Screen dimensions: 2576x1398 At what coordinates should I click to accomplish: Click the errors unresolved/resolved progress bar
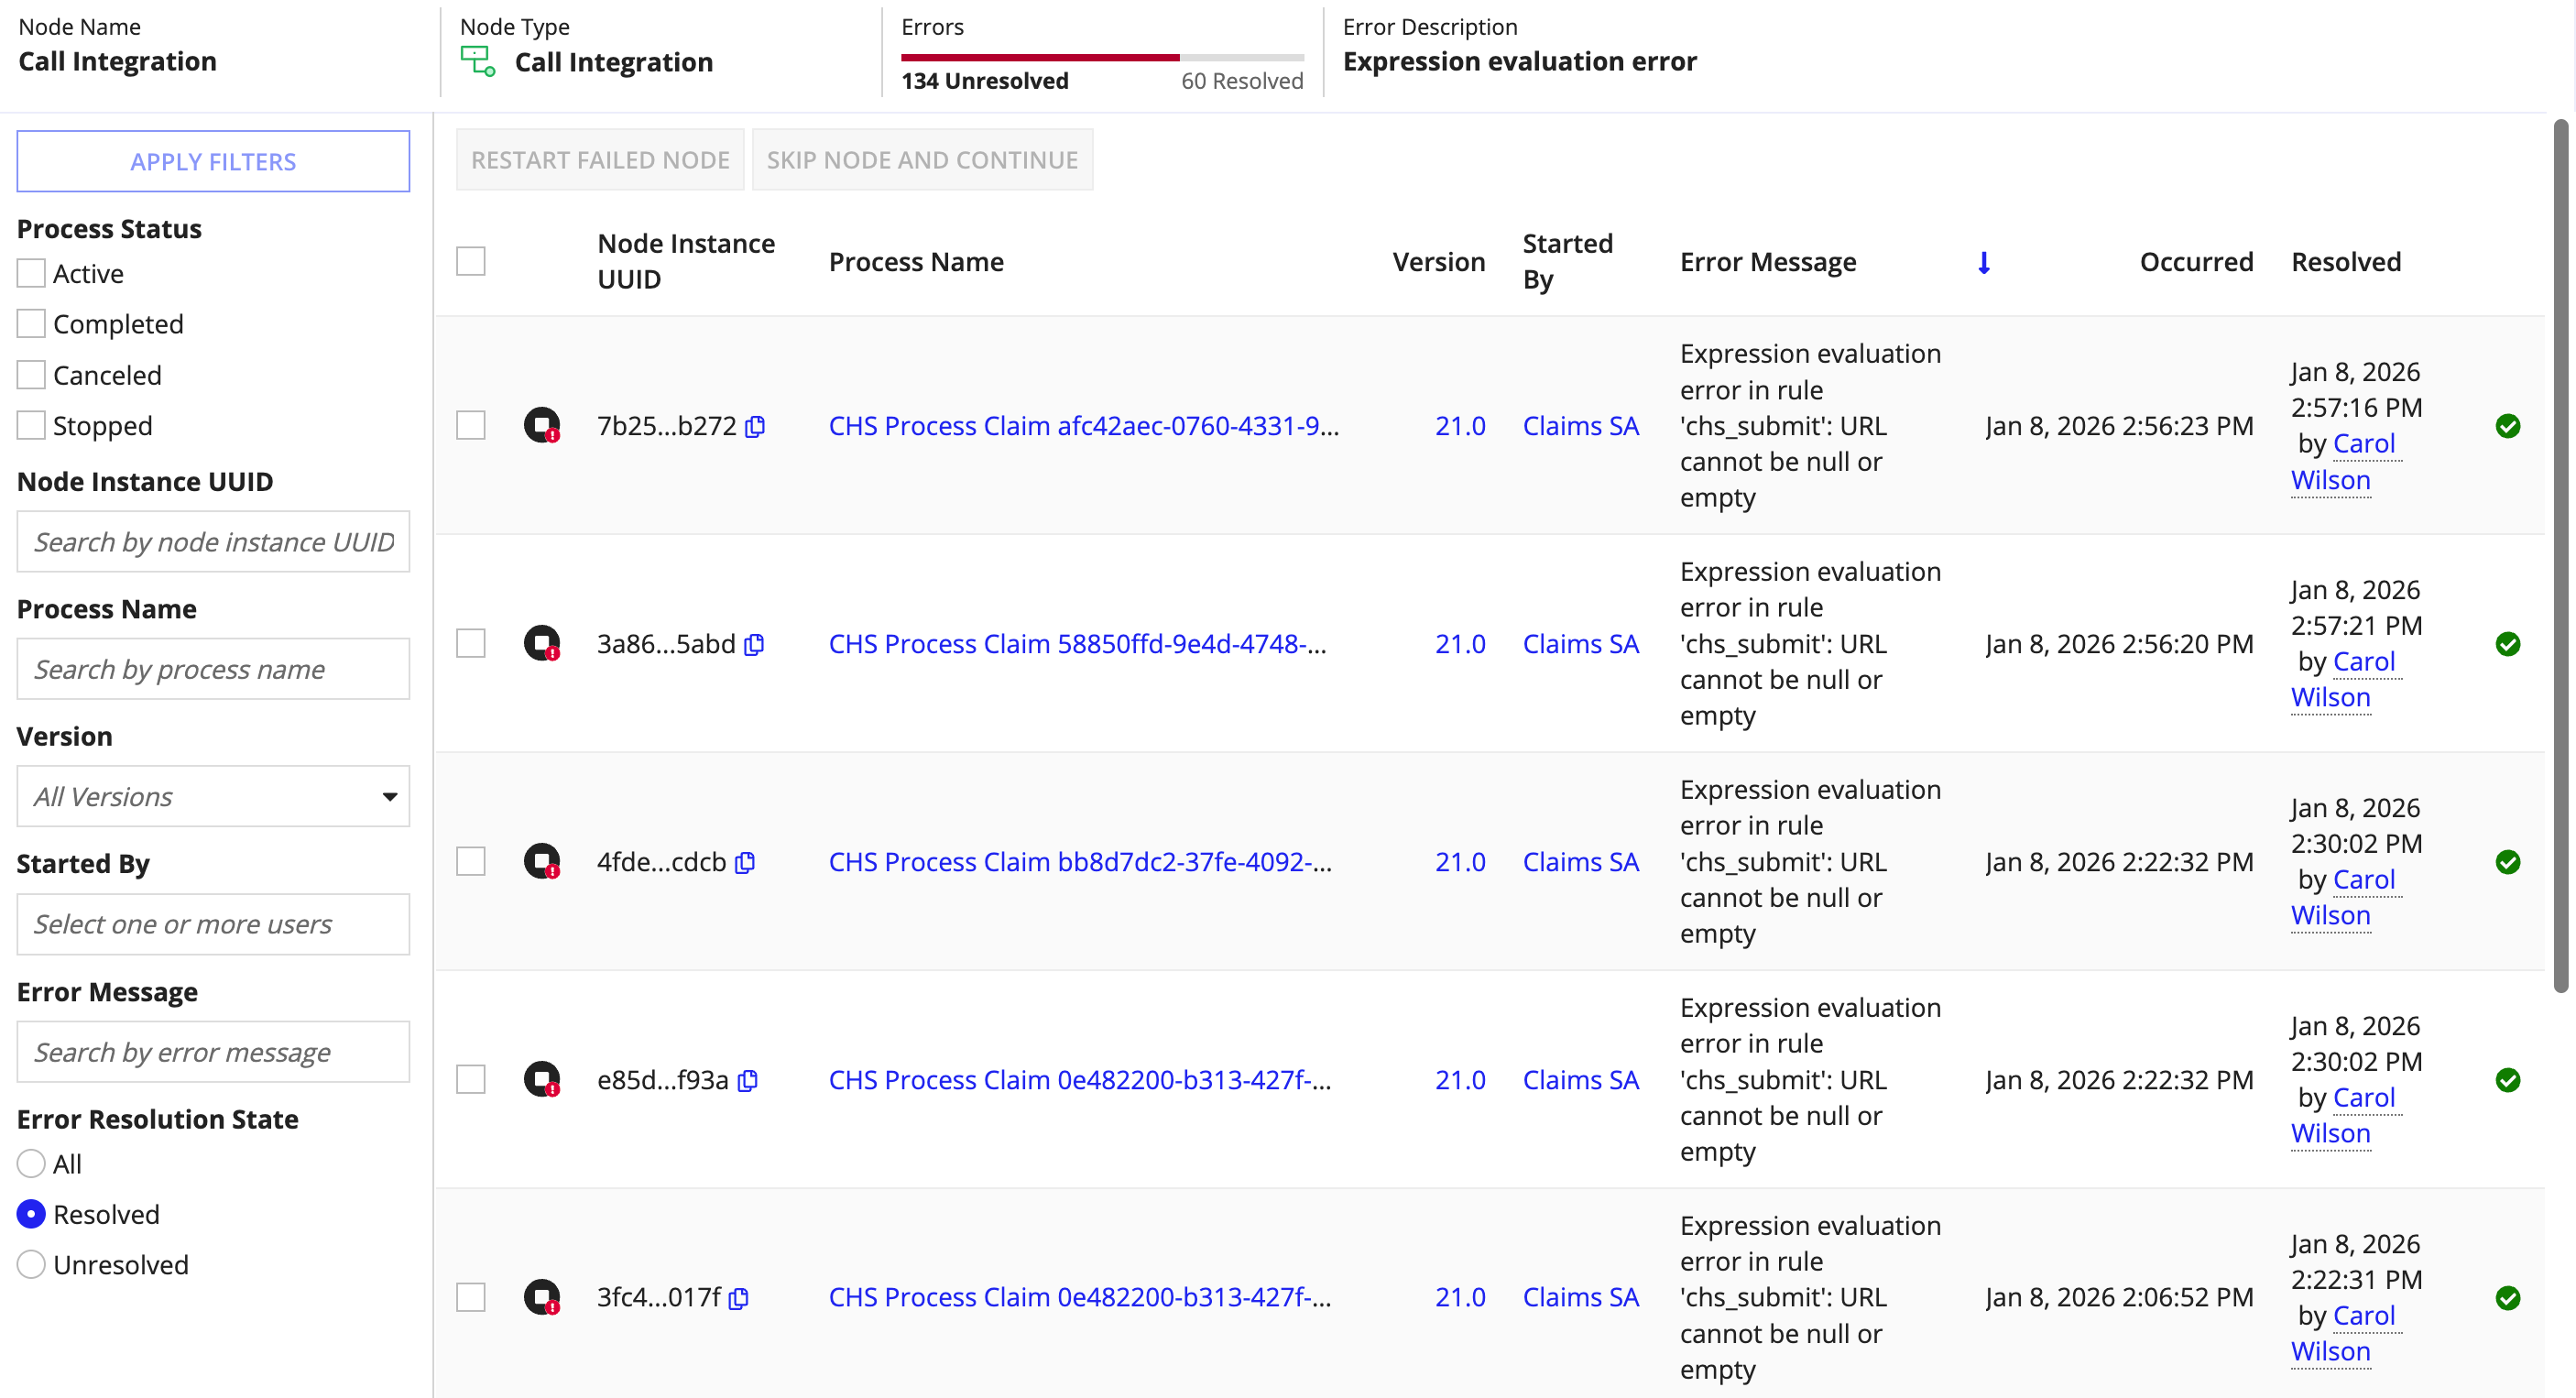click(1102, 58)
